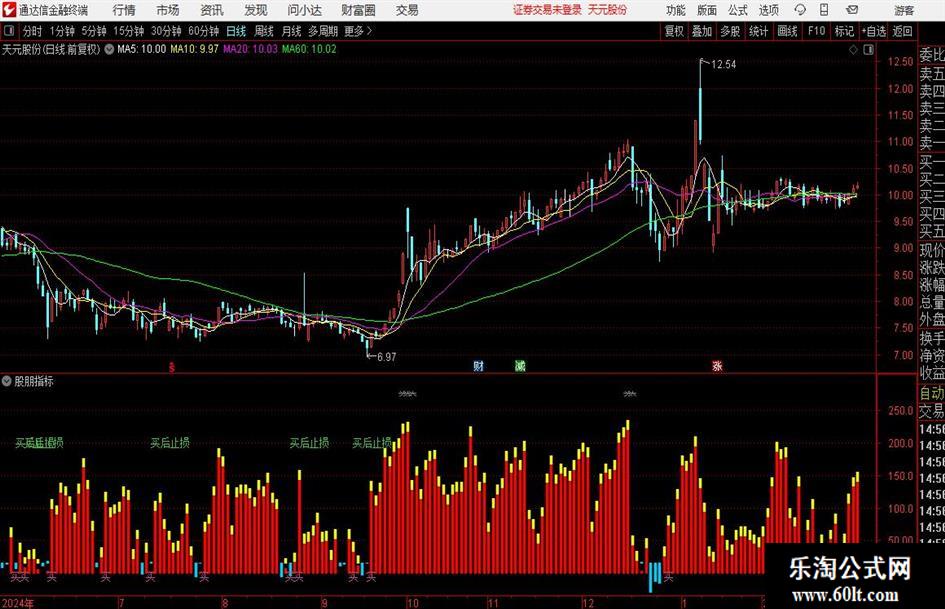Viewport: 945px width, 609px height.
Task: Open the 市场 menu
Action: pos(168,10)
